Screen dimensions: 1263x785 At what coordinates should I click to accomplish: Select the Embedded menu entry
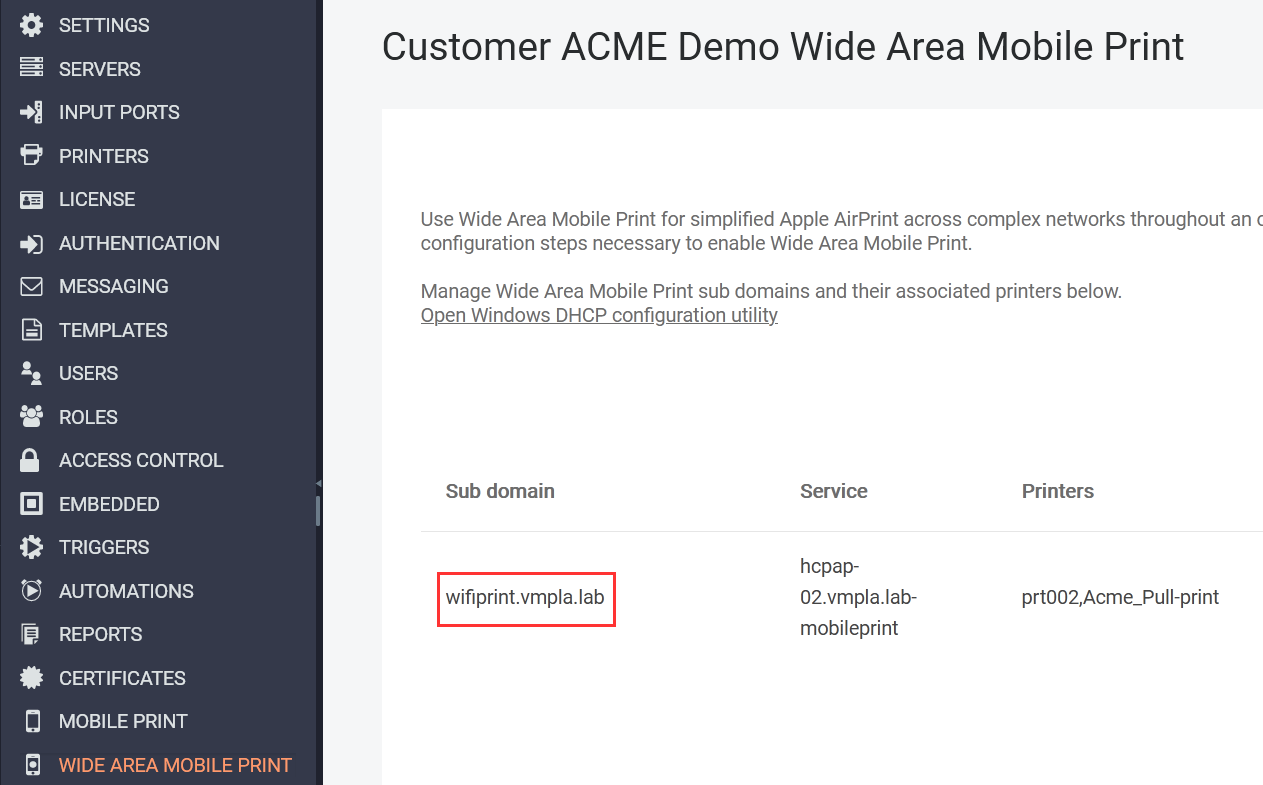point(109,504)
